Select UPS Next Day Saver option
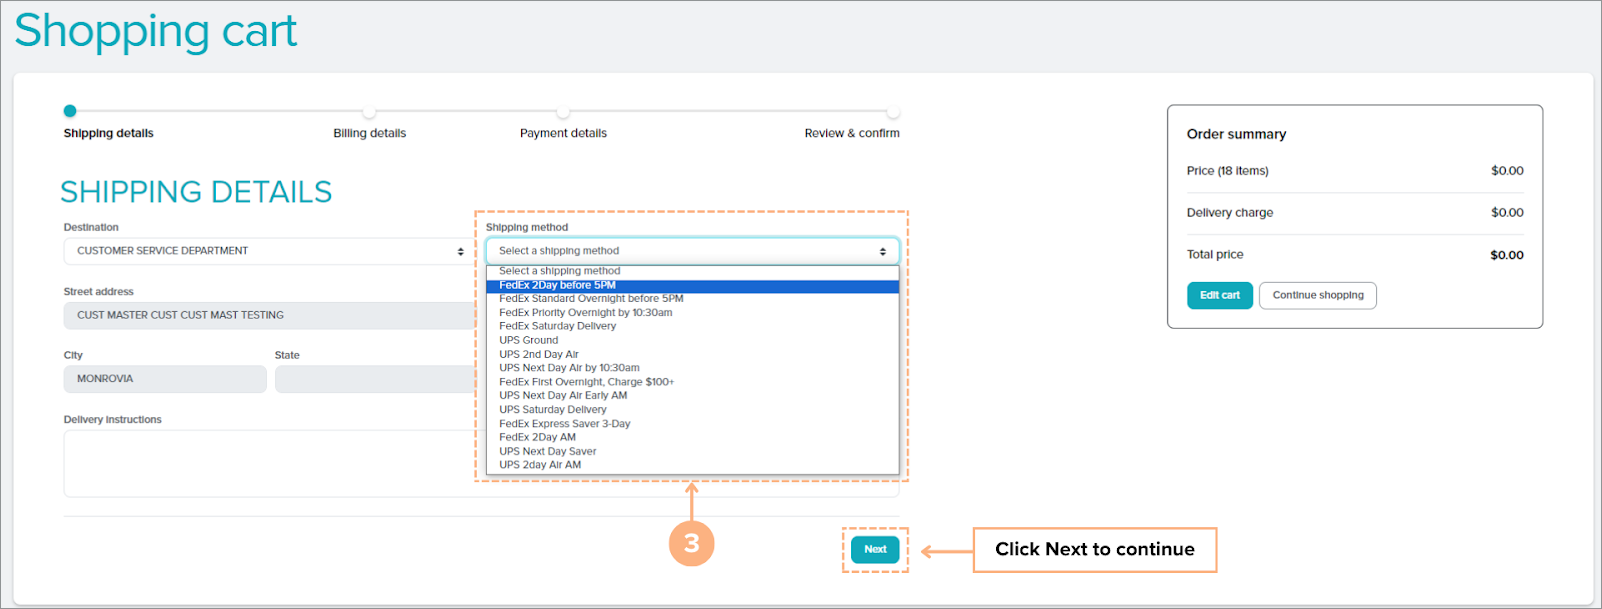 (547, 451)
